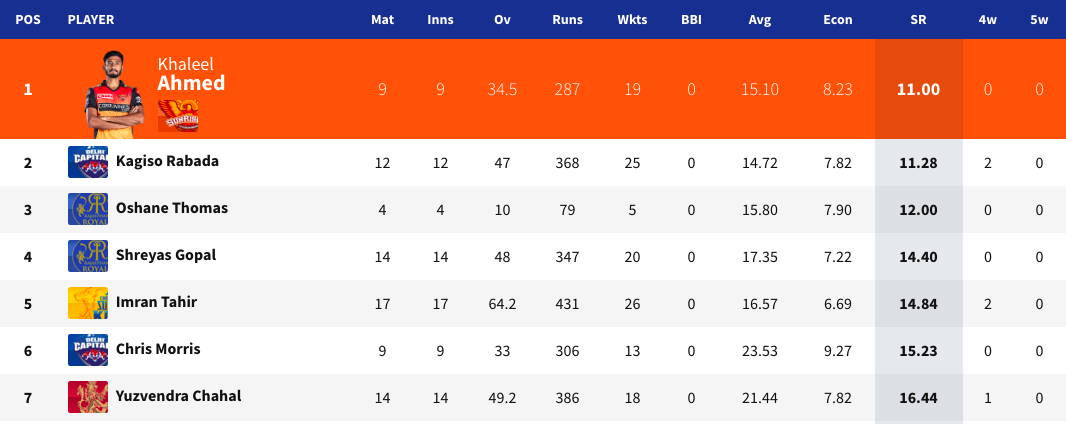Open Kagiso Rabada's player profile
1066x424 pixels.
click(x=167, y=161)
